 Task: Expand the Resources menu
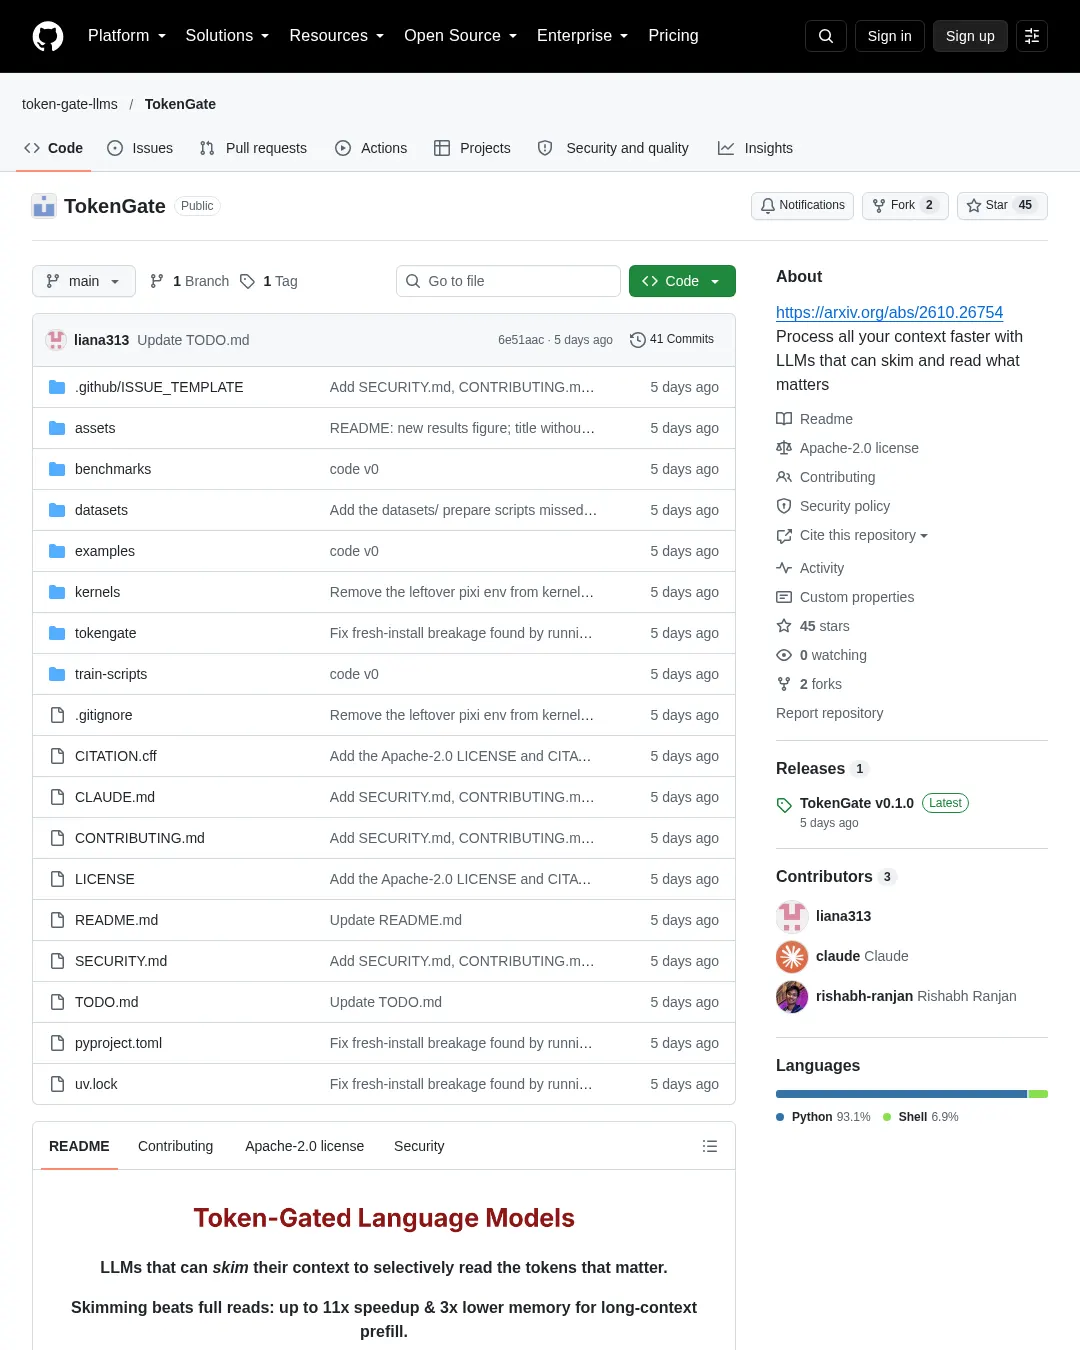point(337,36)
